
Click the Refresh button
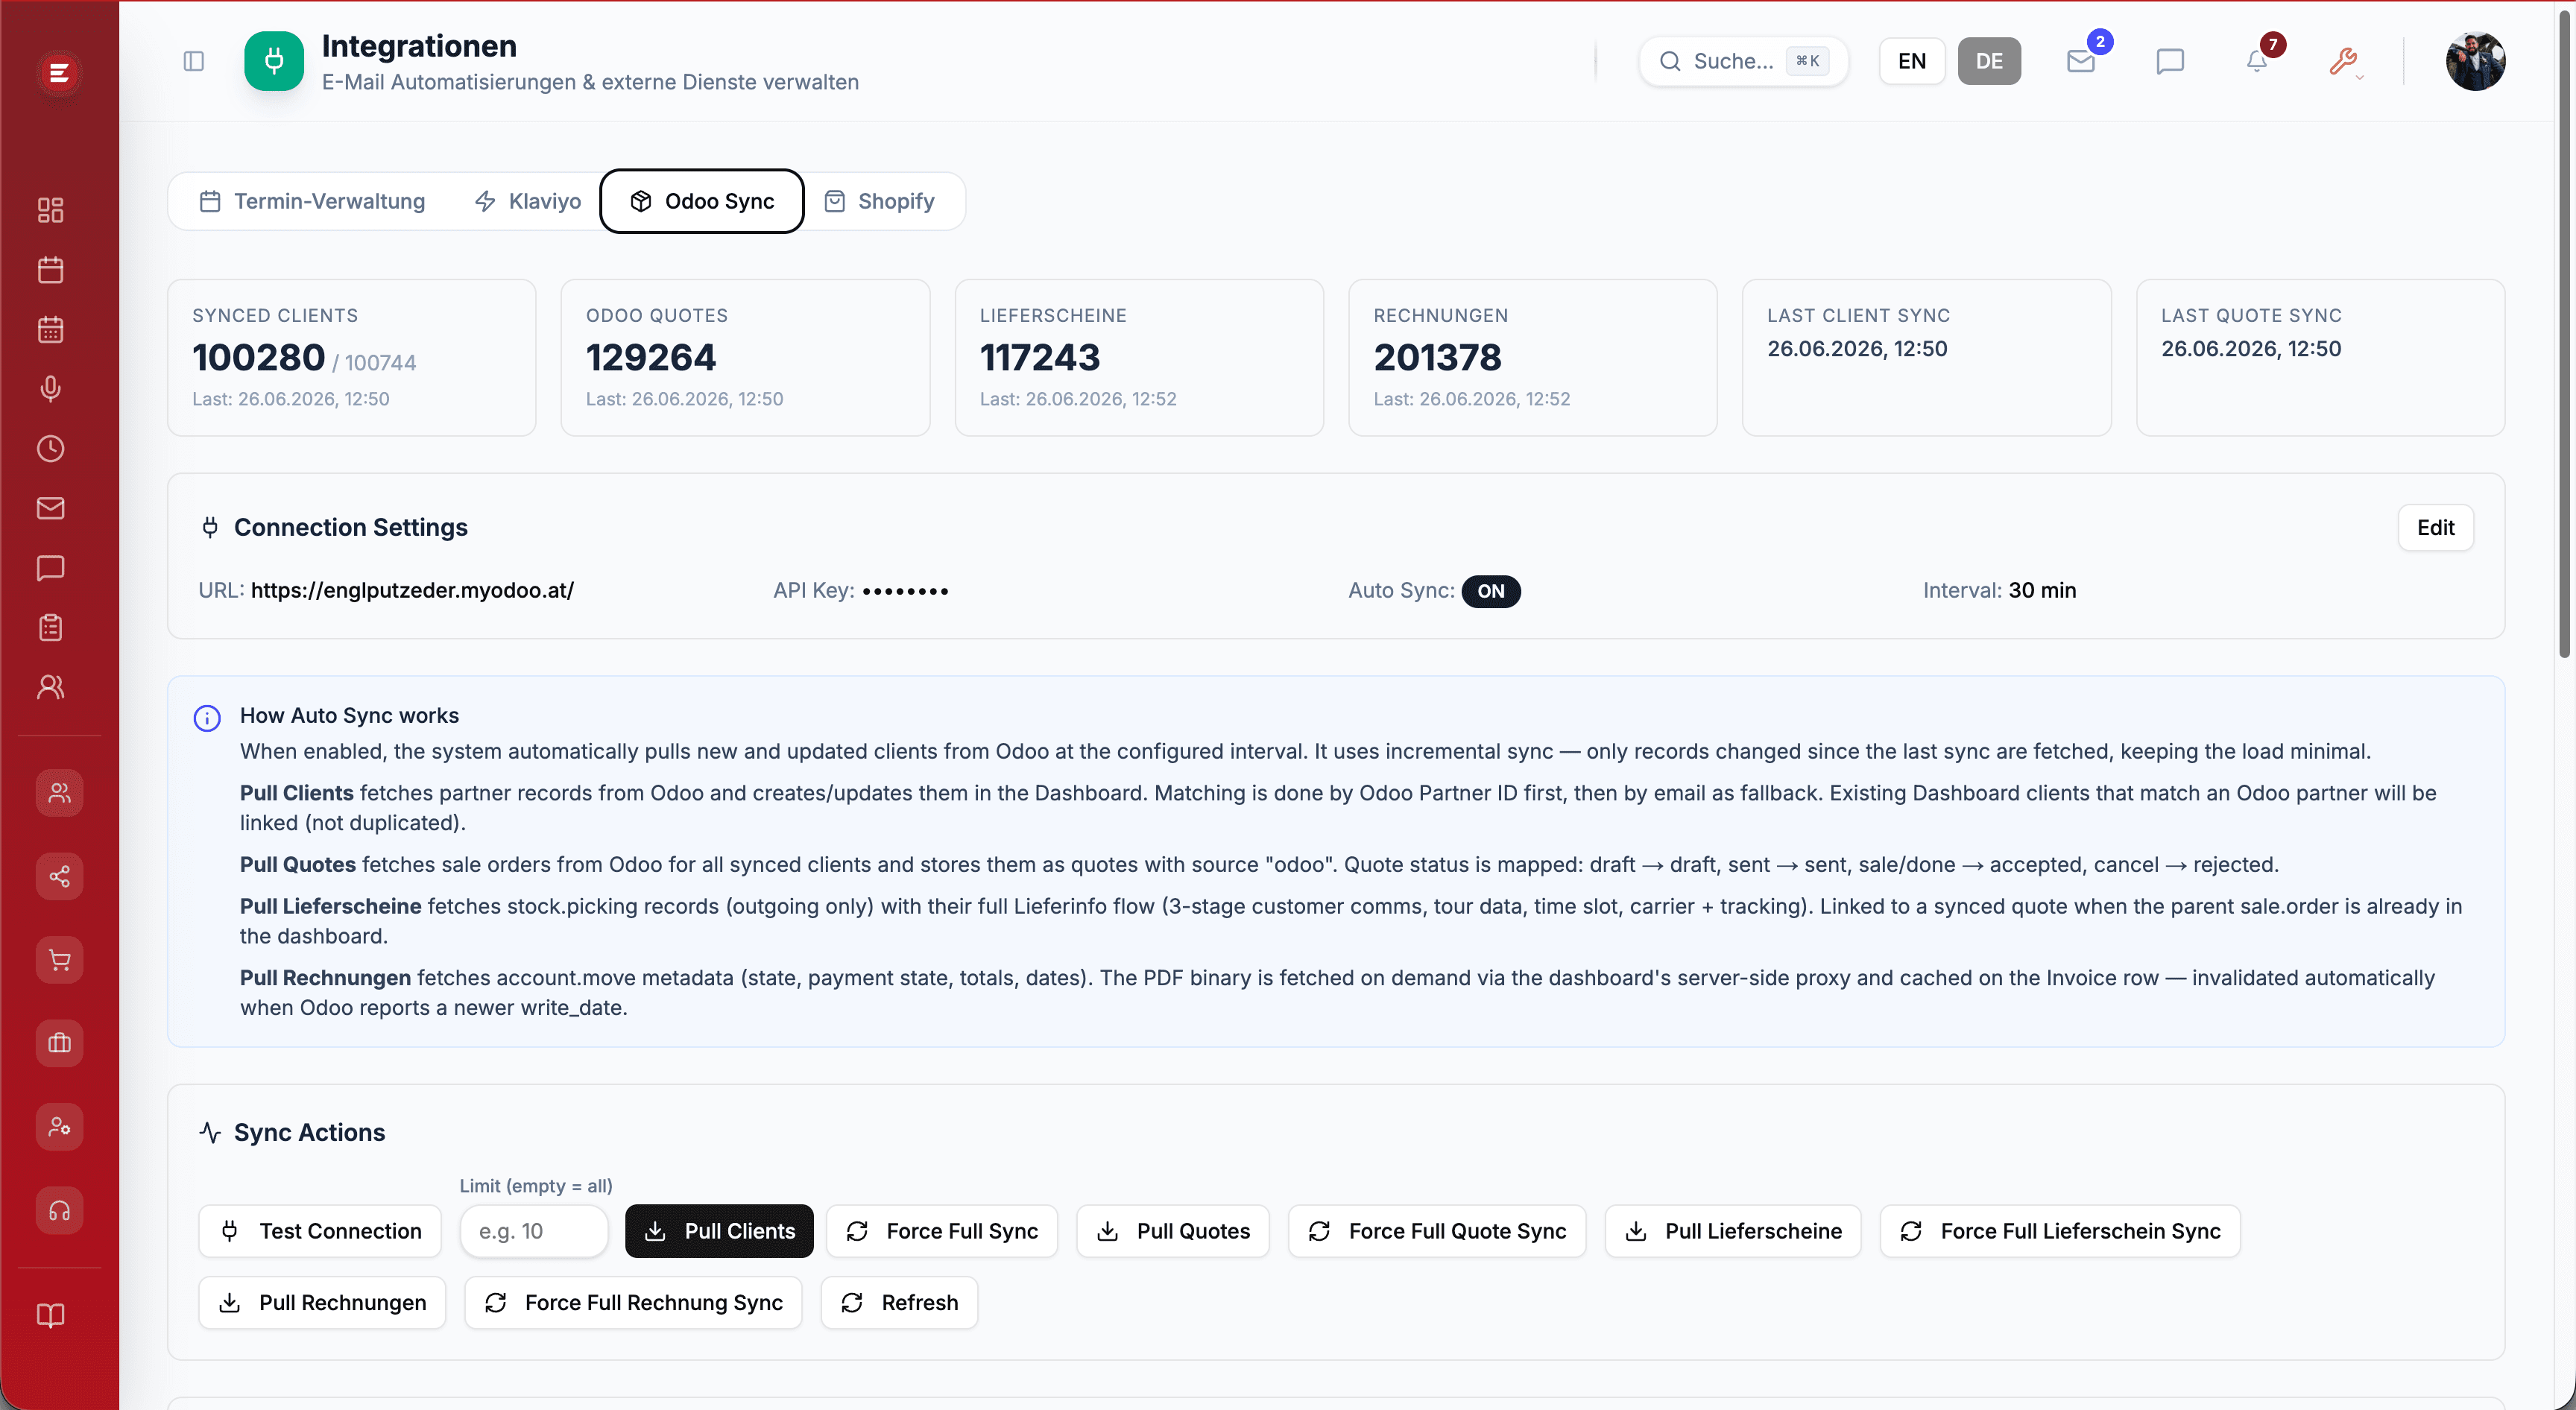click(899, 1303)
